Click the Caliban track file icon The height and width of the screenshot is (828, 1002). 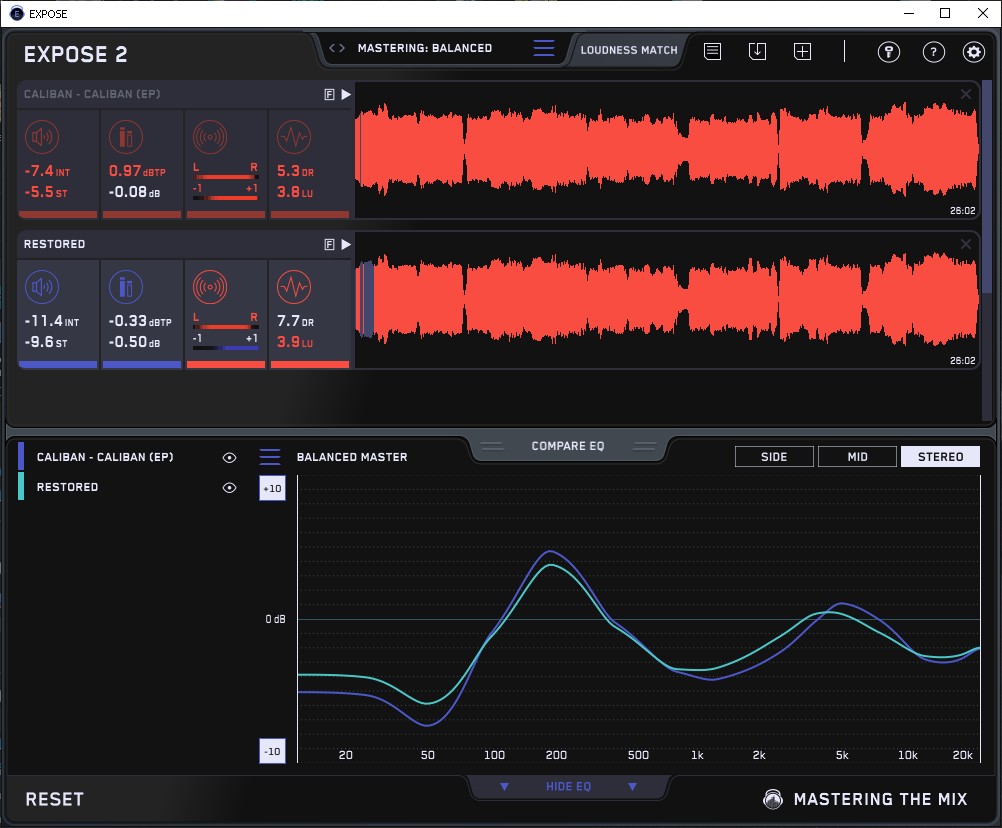click(329, 95)
